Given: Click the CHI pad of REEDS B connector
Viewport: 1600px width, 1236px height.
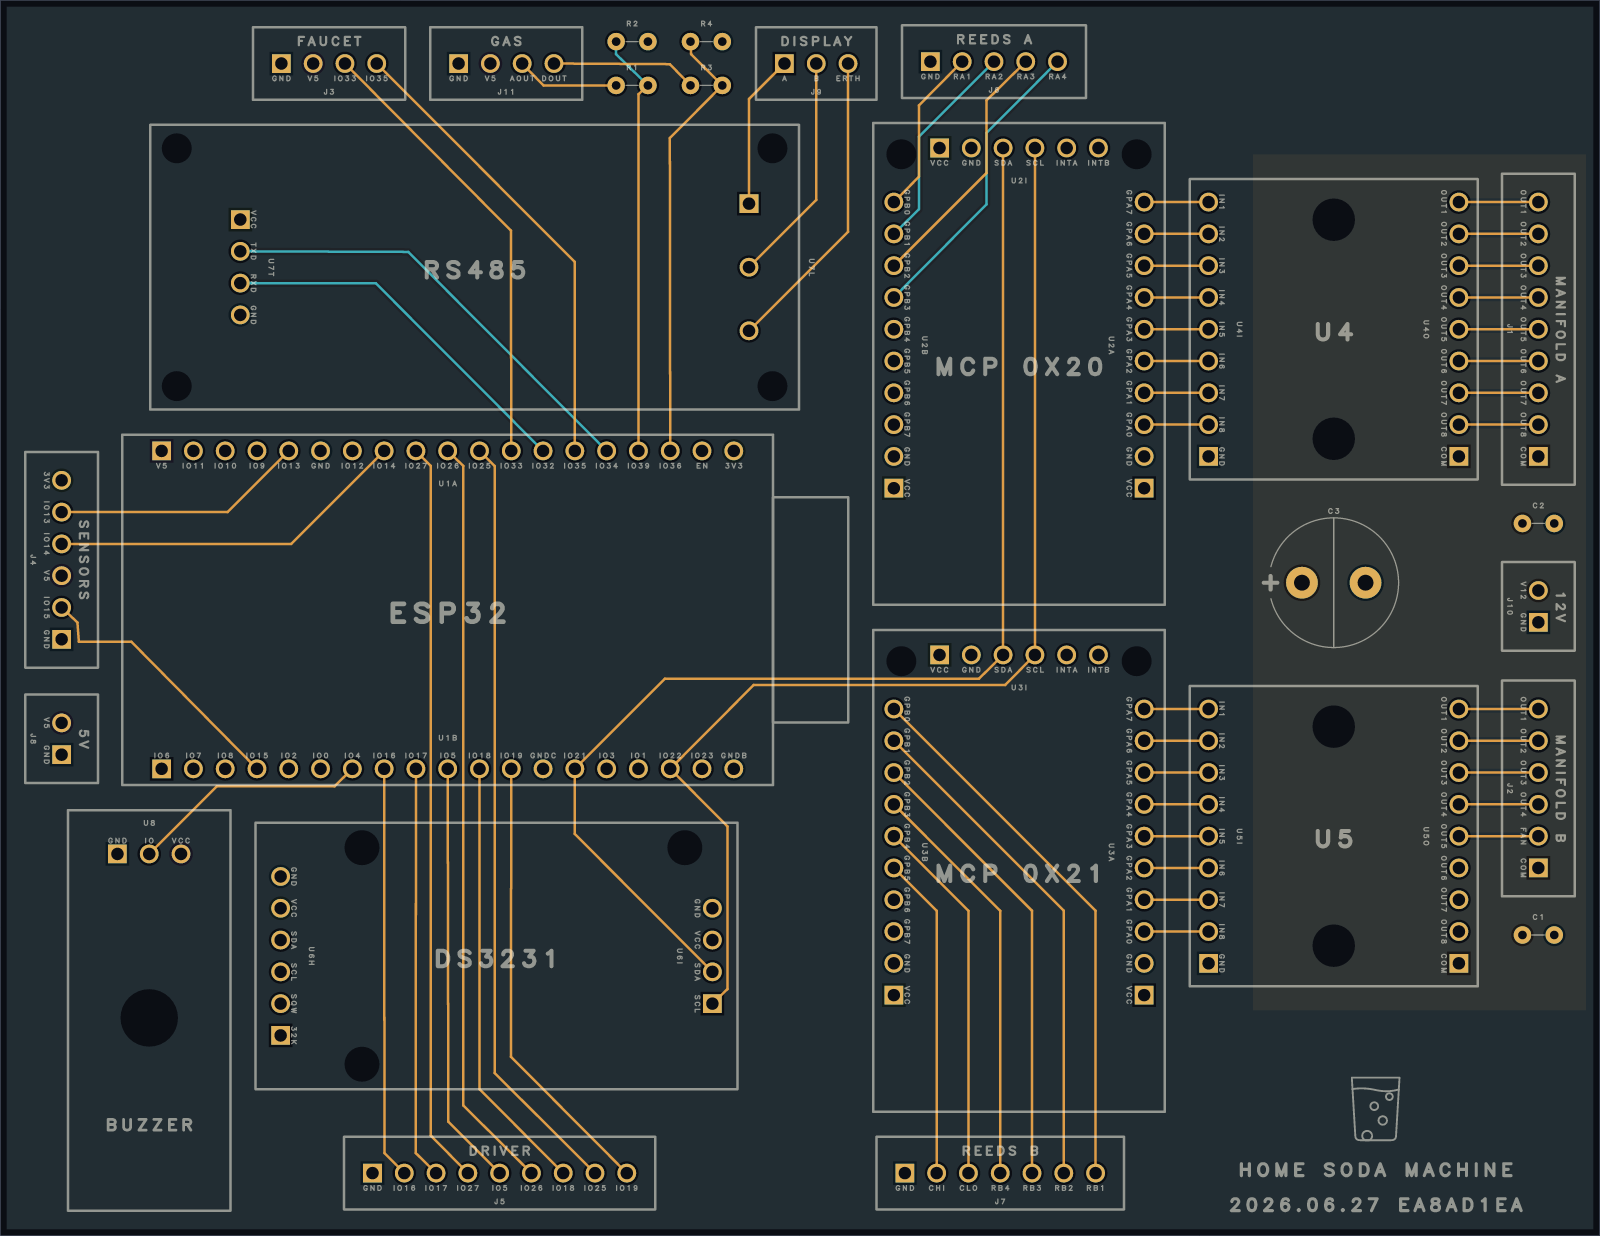Looking at the screenshot, I should click(x=937, y=1173).
